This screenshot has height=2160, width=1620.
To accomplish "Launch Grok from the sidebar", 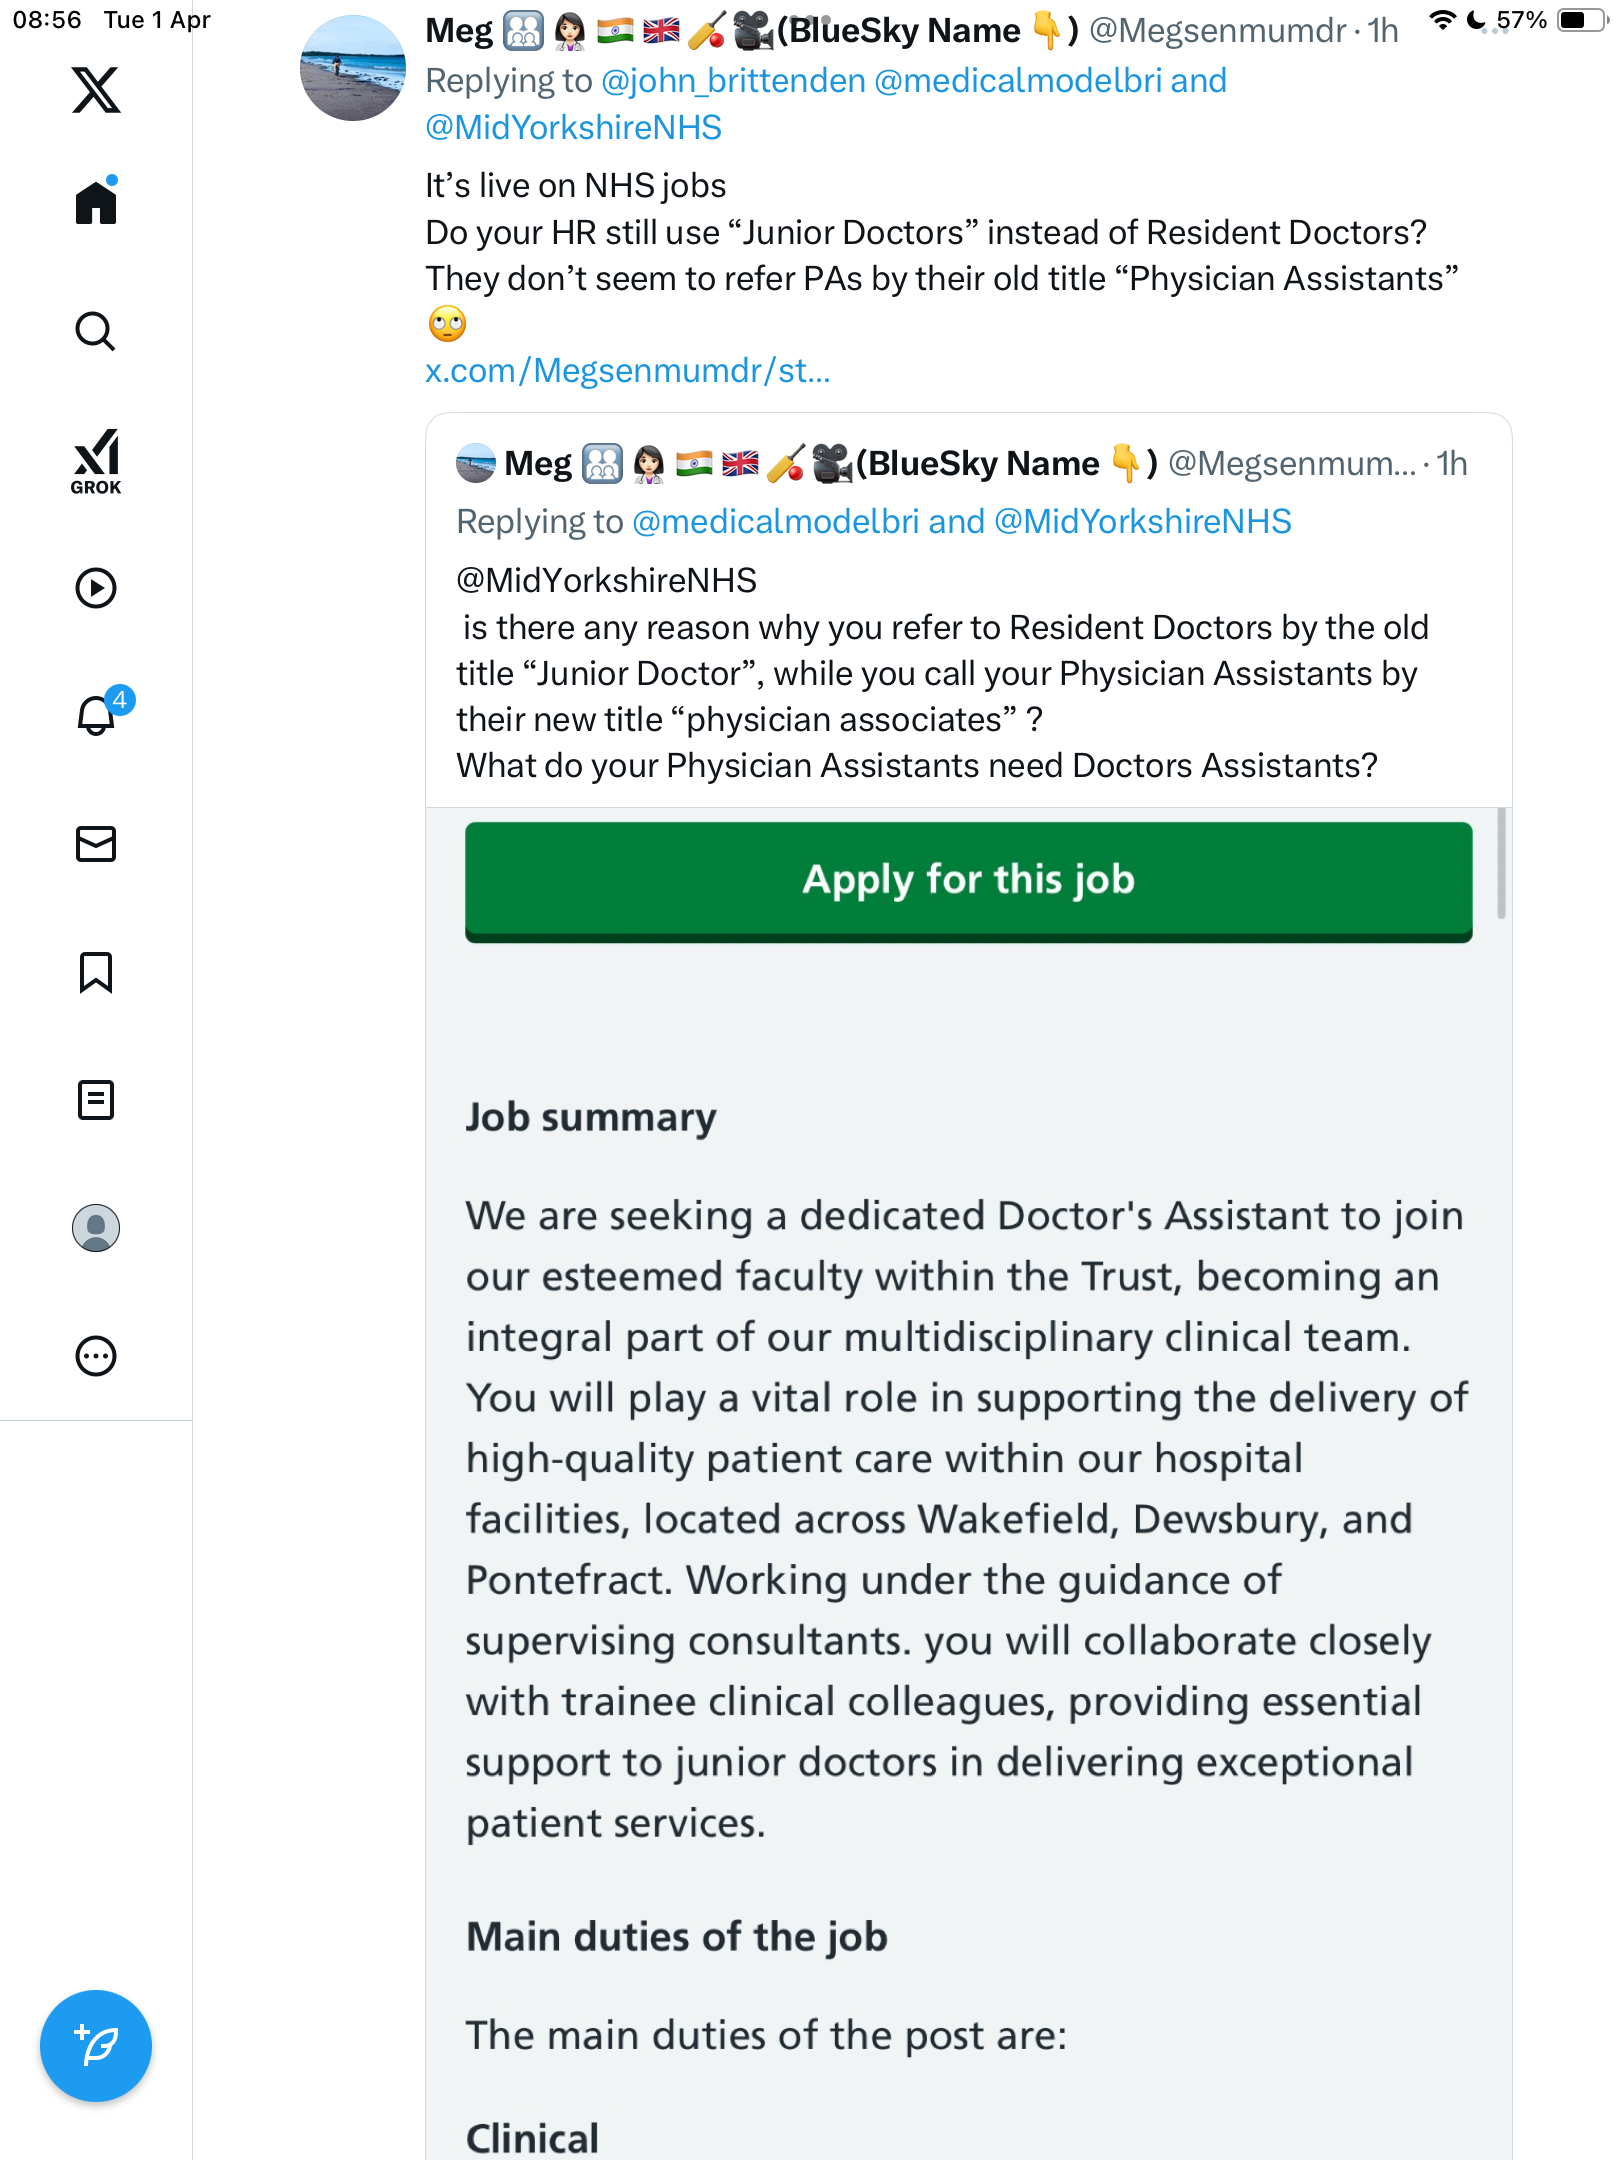I will coord(96,461).
